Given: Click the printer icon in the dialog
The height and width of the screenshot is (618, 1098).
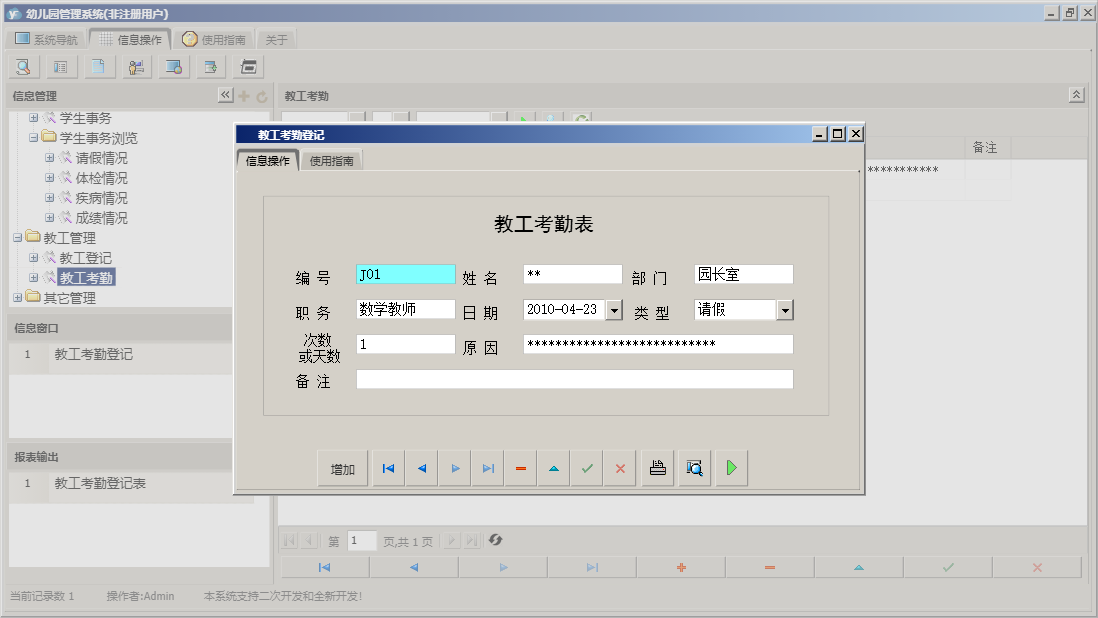Looking at the screenshot, I should 658,468.
